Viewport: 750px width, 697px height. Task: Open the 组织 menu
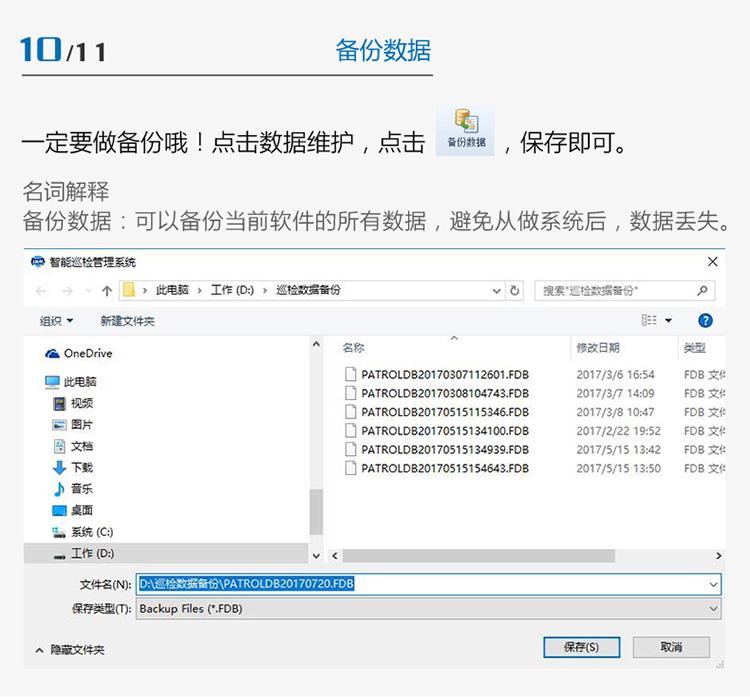pyautogui.click(x=56, y=321)
